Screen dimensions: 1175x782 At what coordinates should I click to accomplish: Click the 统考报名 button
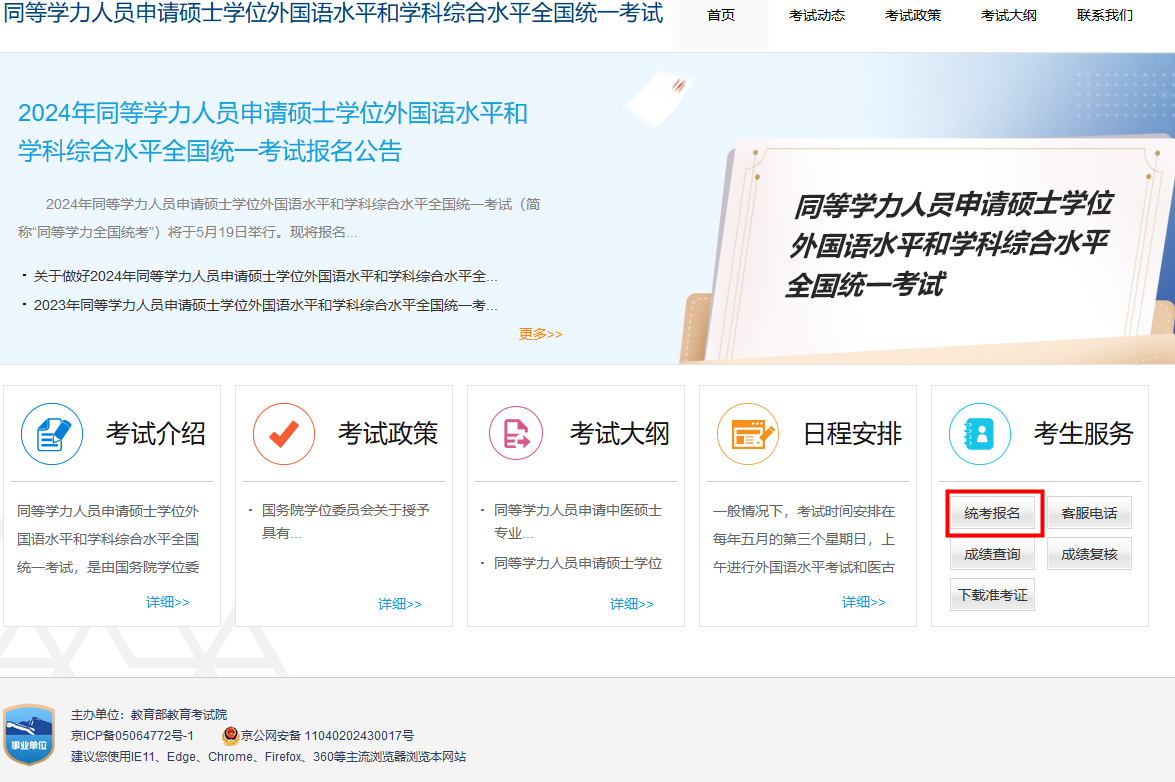[x=992, y=512]
